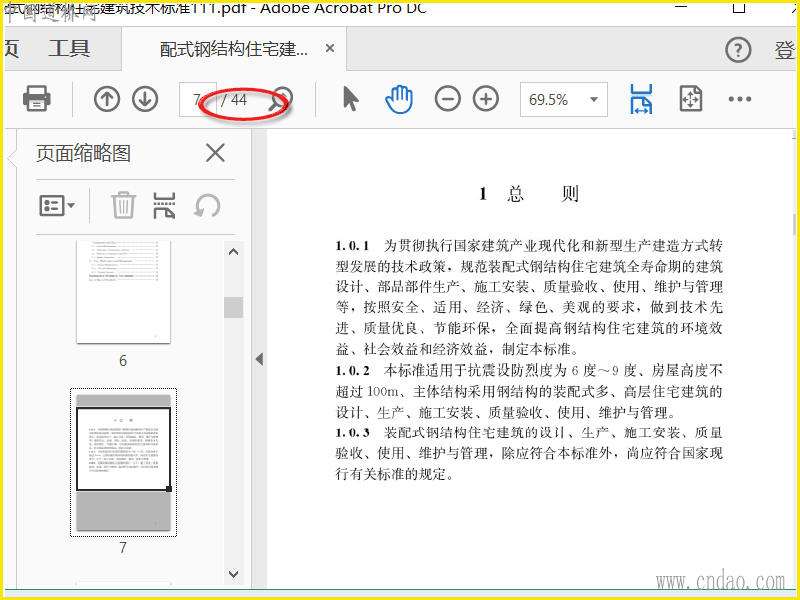
Task: Open thumbnail options dropdown menu
Action: tap(57, 206)
